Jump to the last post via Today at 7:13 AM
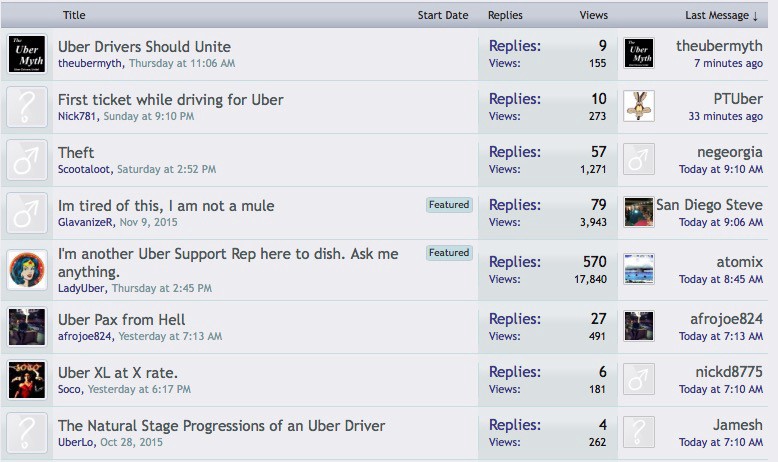 pos(720,336)
